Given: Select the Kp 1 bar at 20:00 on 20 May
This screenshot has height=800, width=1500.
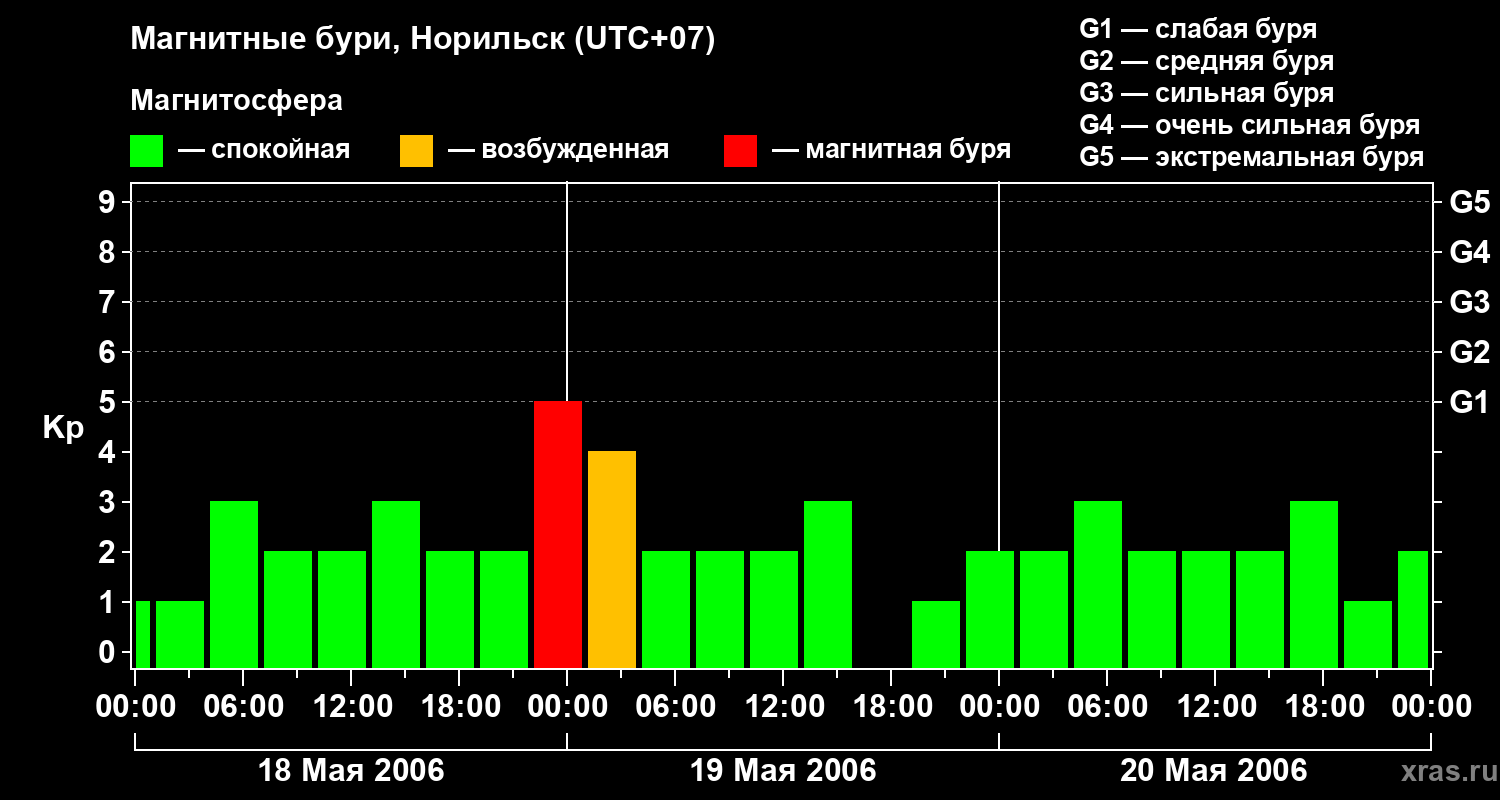Looking at the screenshot, I should [1368, 634].
